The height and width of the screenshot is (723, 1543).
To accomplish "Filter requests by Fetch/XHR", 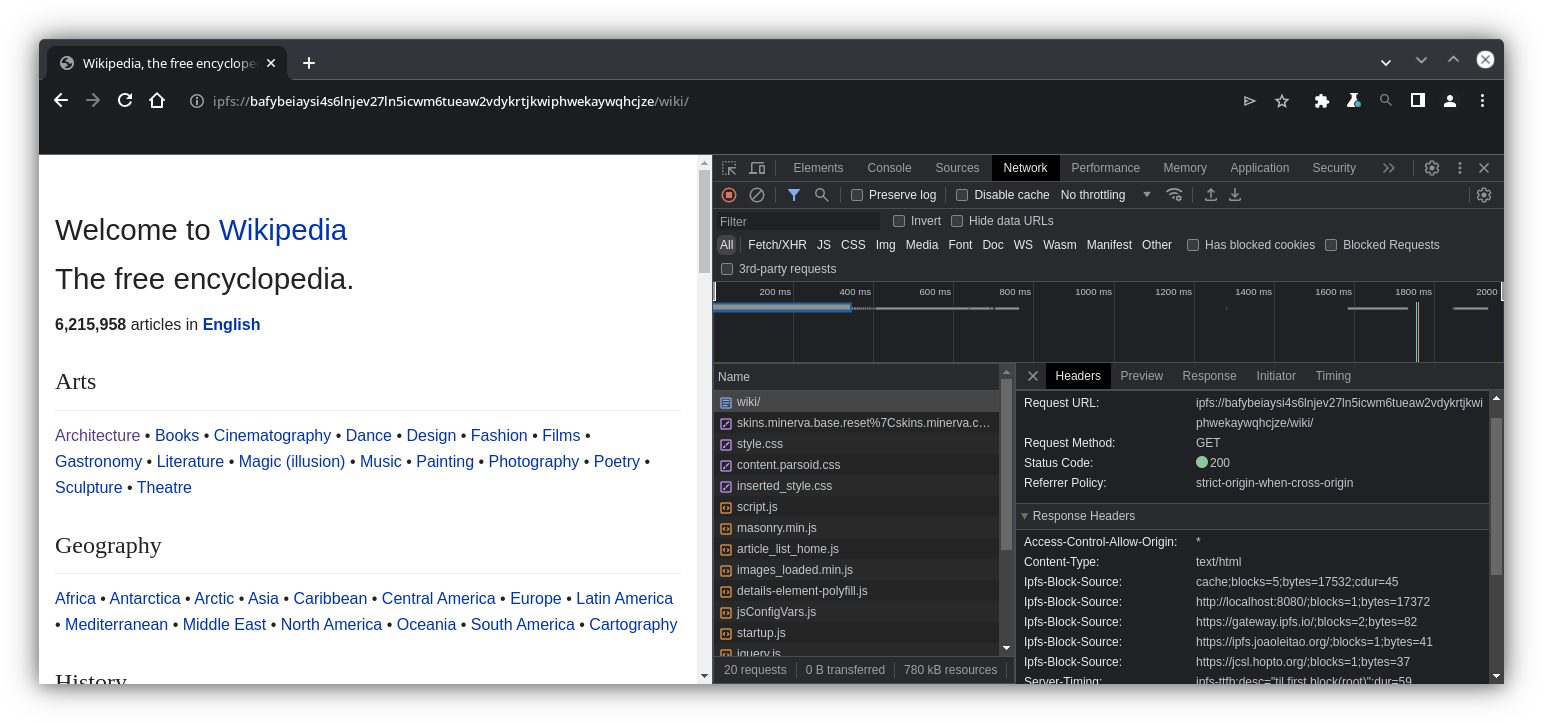I will 777,245.
